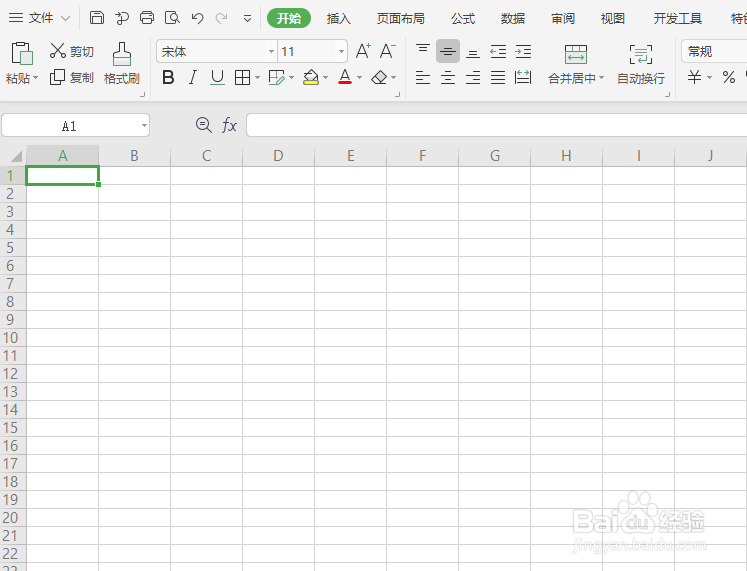This screenshot has height=571, width=747.
Task: Toggle Bold formatting
Action: [x=168, y=77]
